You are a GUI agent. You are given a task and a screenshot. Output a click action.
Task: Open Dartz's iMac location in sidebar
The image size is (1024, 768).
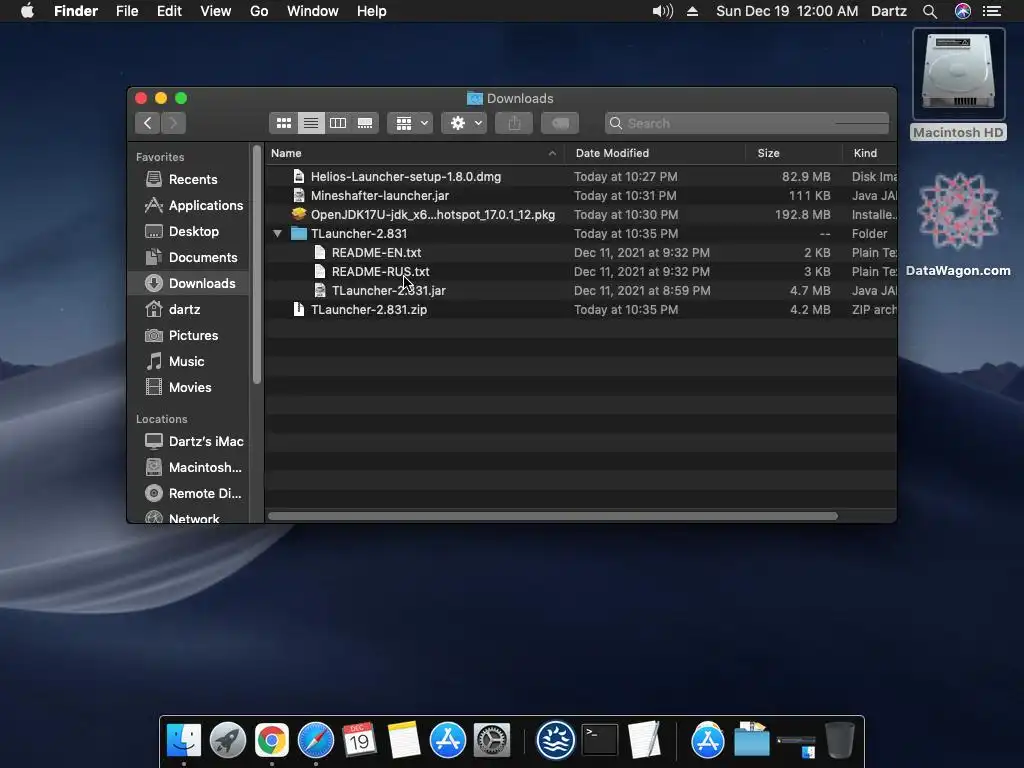[x=189, y=441]
